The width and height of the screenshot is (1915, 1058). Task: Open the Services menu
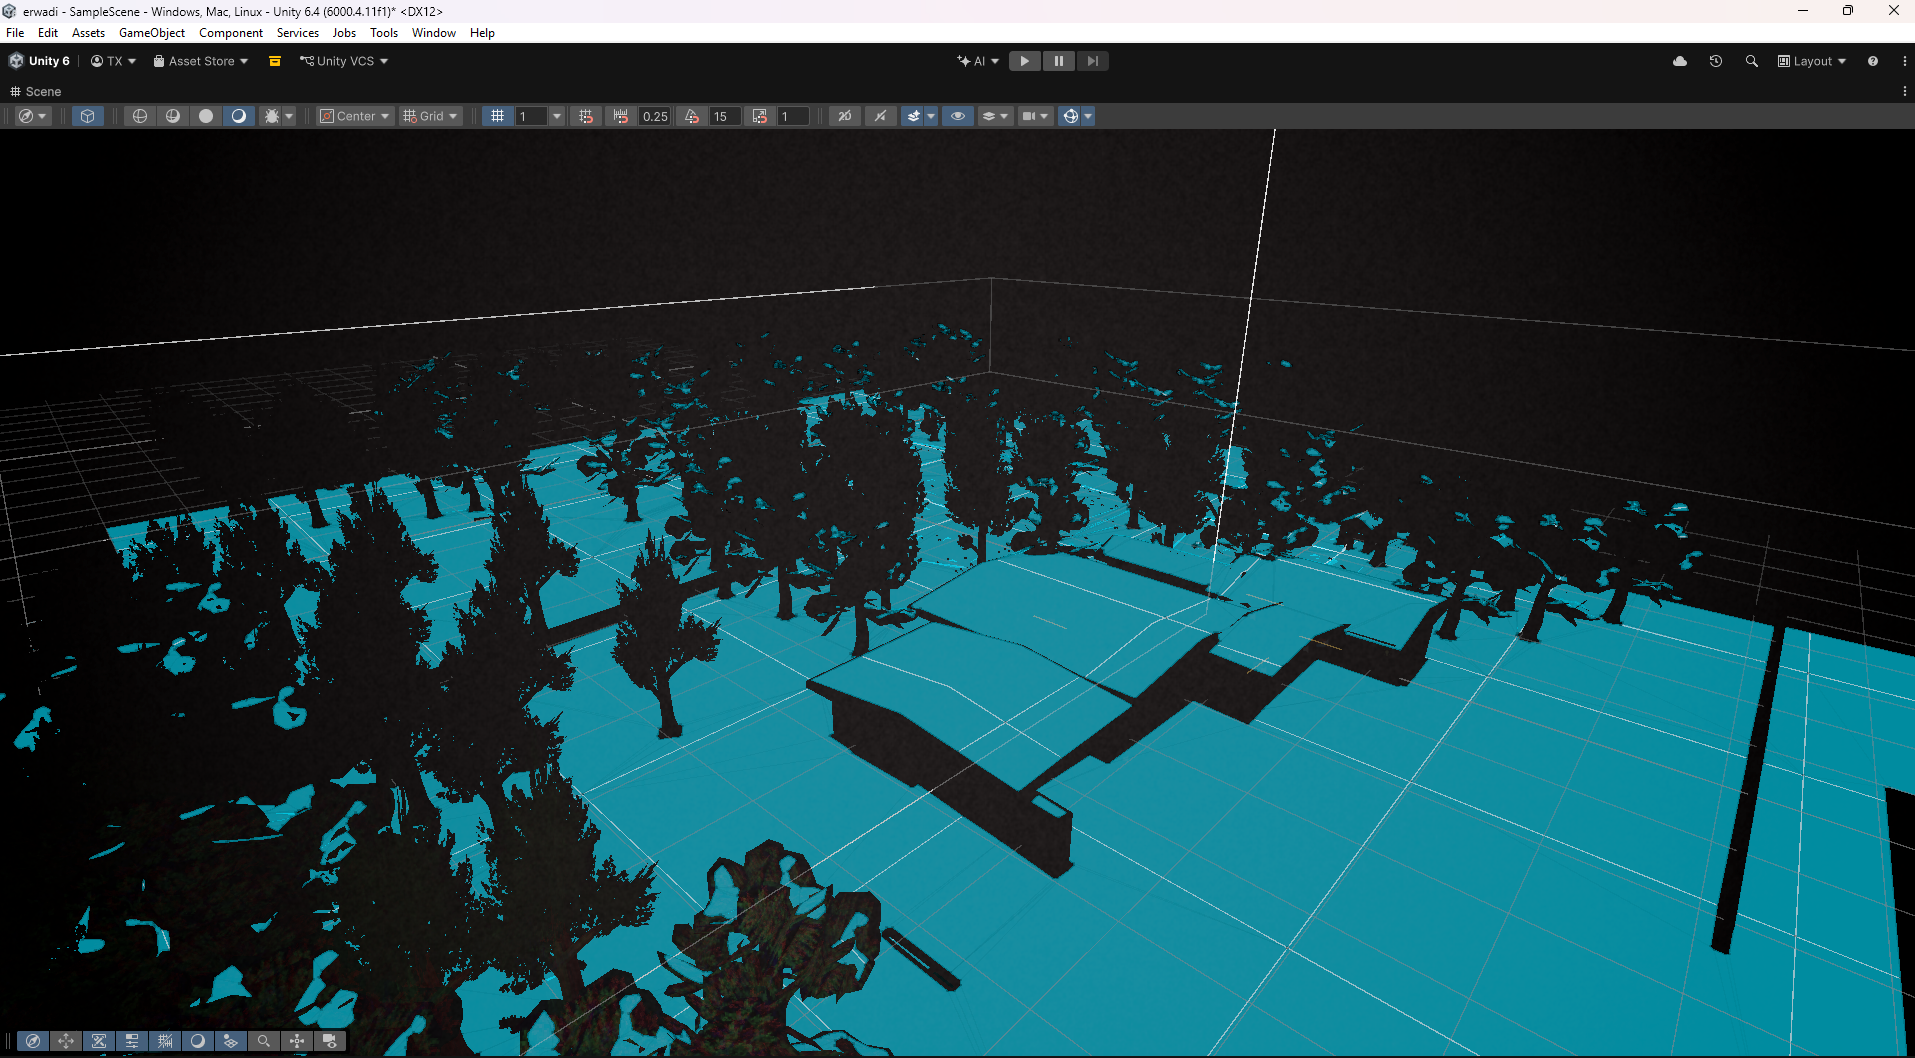[298, 33]
